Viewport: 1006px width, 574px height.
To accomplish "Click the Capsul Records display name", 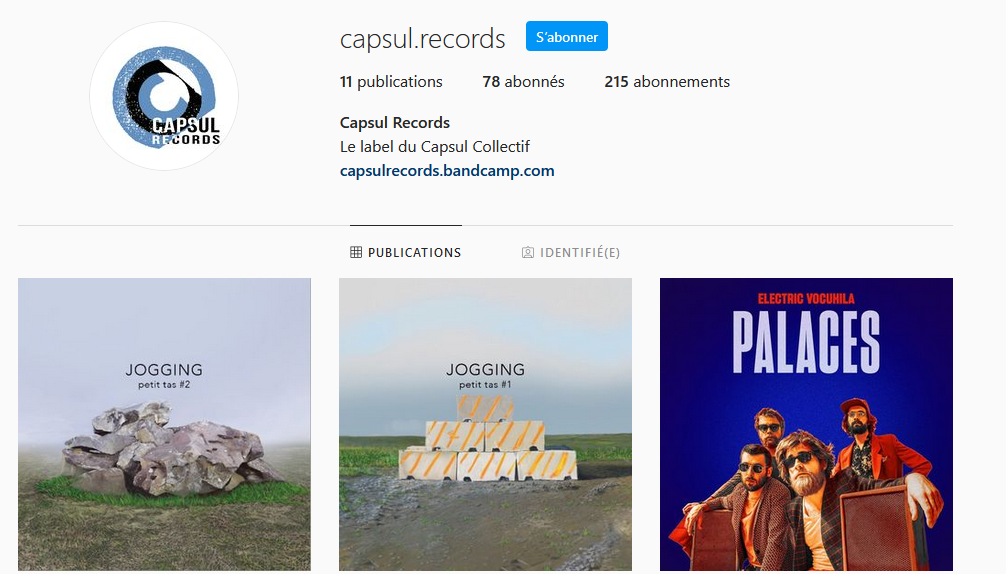I will [x=395, y=122].
